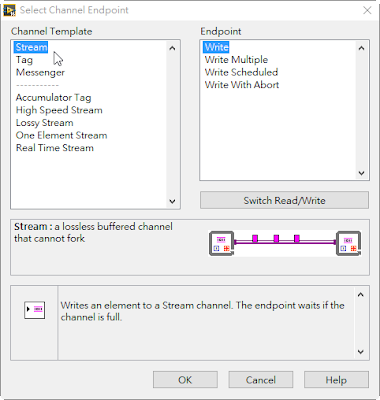Click Channel Template list scroll down arrow

tap(172, 201)
